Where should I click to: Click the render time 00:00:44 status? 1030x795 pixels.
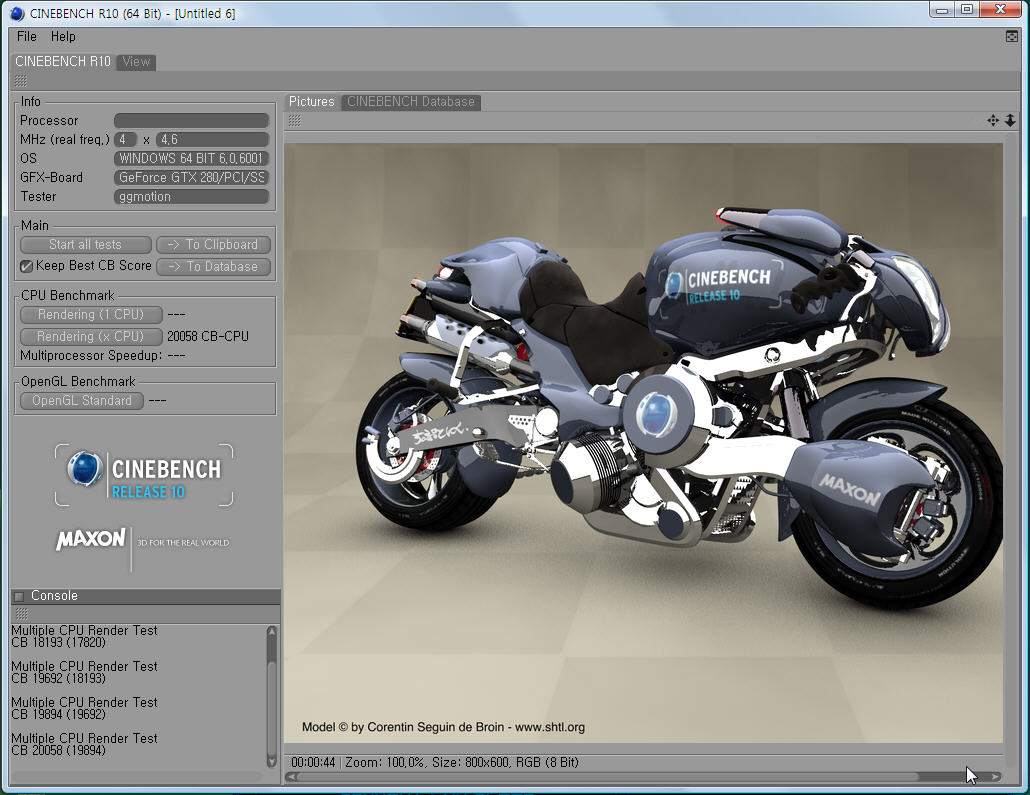pos(313,762)
